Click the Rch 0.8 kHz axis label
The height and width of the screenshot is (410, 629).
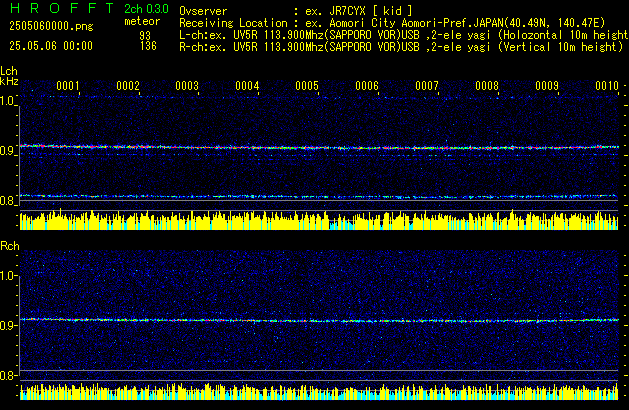[7, 376]
